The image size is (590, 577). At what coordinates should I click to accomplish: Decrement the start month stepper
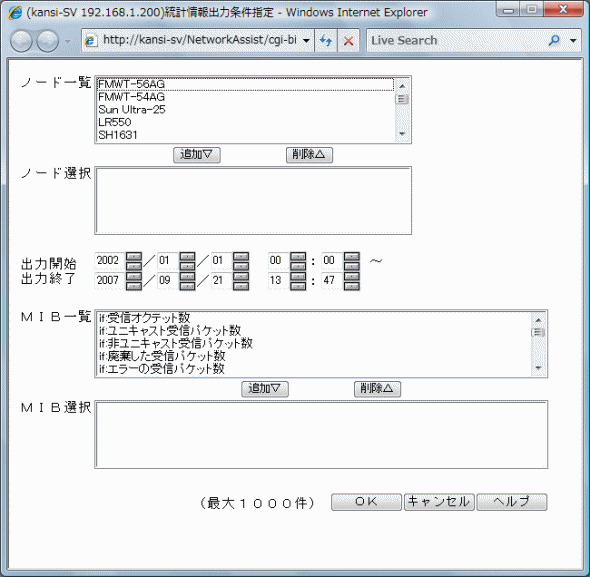coord(187,266)
